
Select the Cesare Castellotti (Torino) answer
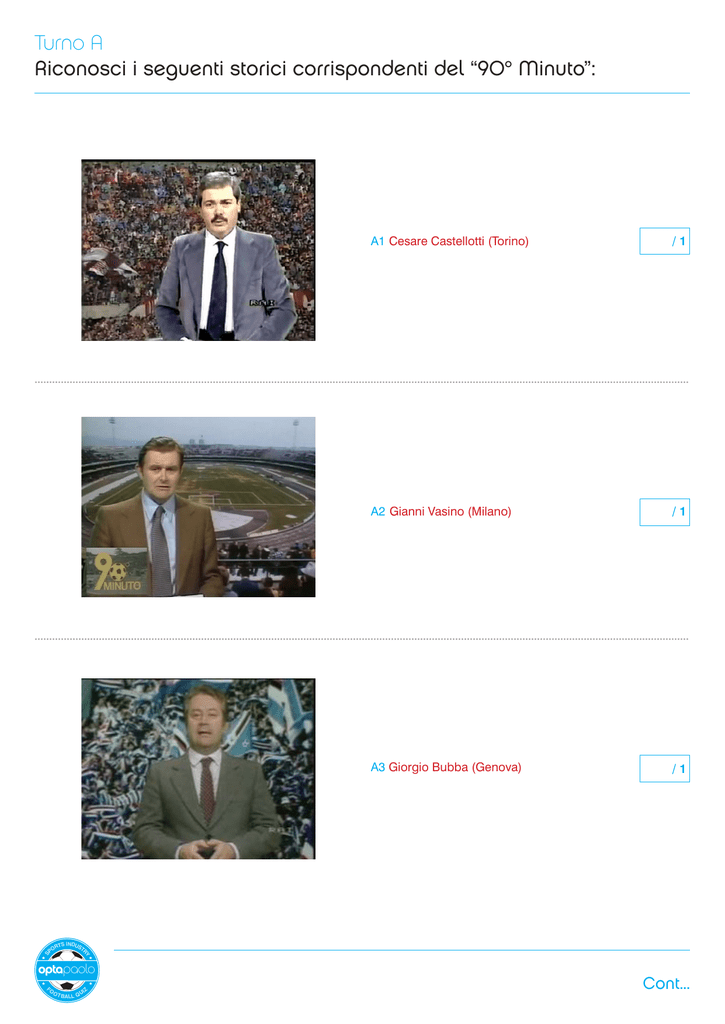(459, 241)
